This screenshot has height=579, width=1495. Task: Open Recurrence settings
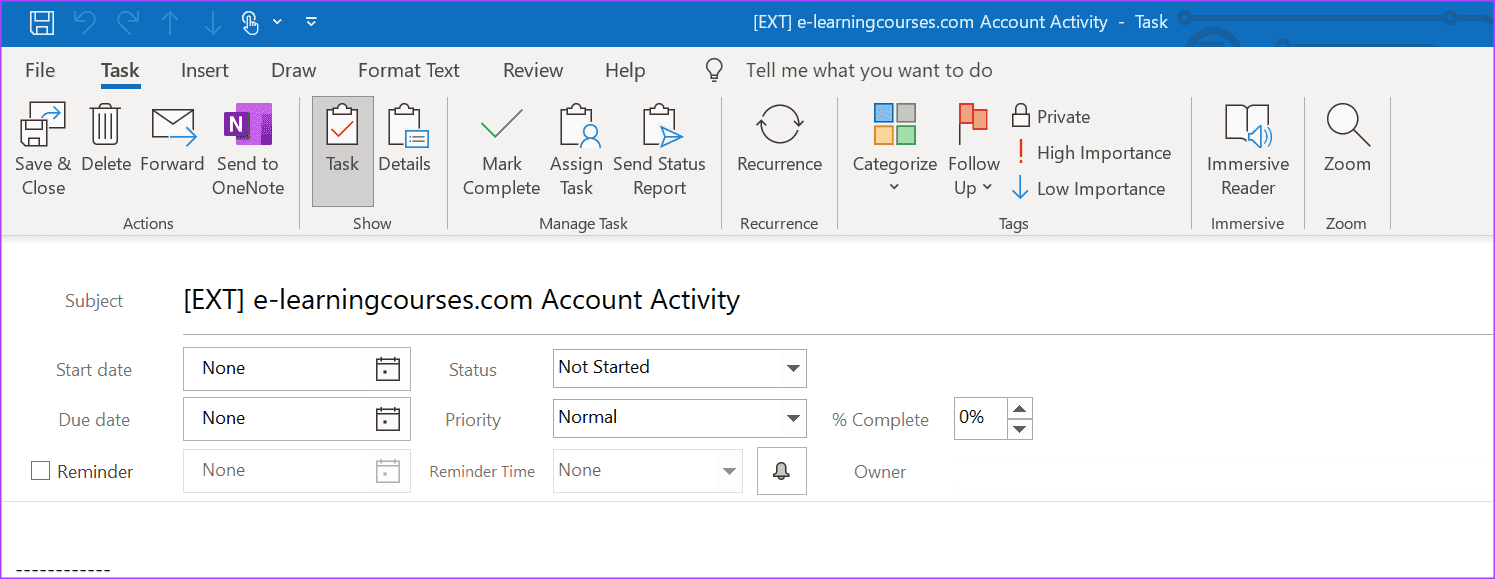coord(780,138)
